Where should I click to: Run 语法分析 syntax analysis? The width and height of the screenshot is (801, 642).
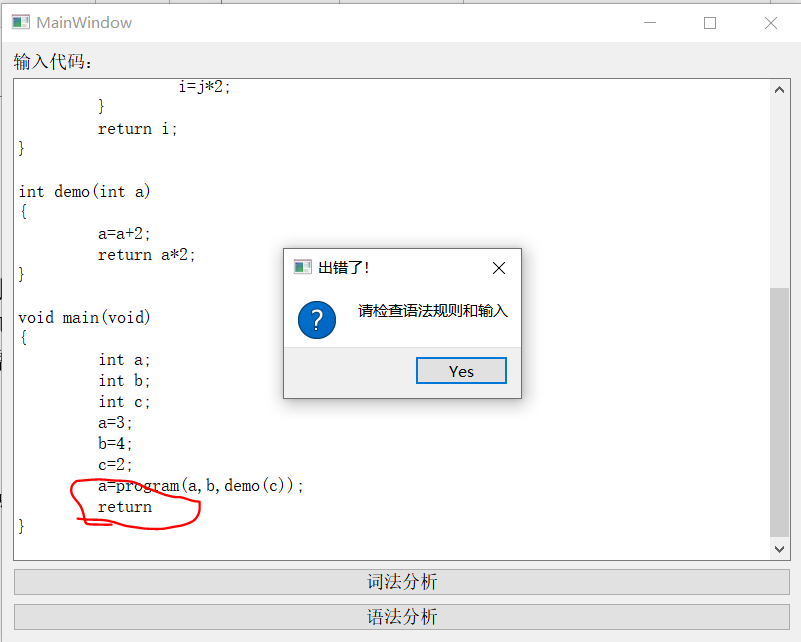(x=402, y=617)
